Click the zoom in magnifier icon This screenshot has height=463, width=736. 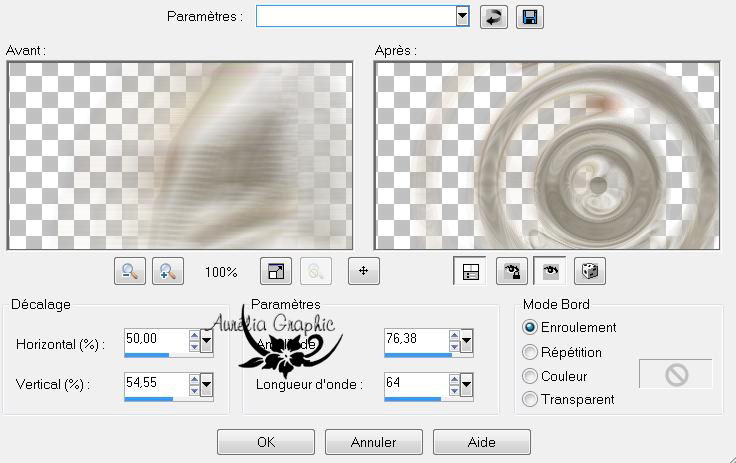[167, 271]
